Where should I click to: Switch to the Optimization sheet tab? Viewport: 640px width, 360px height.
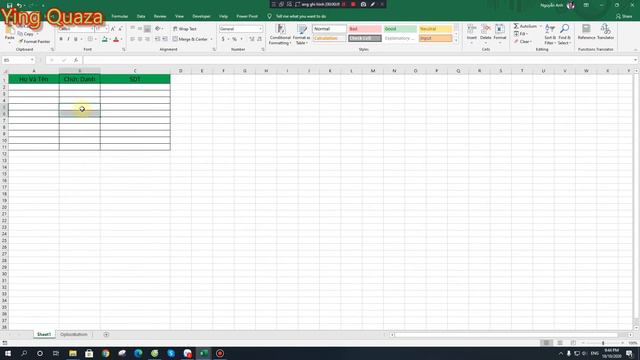click(74, 334)
